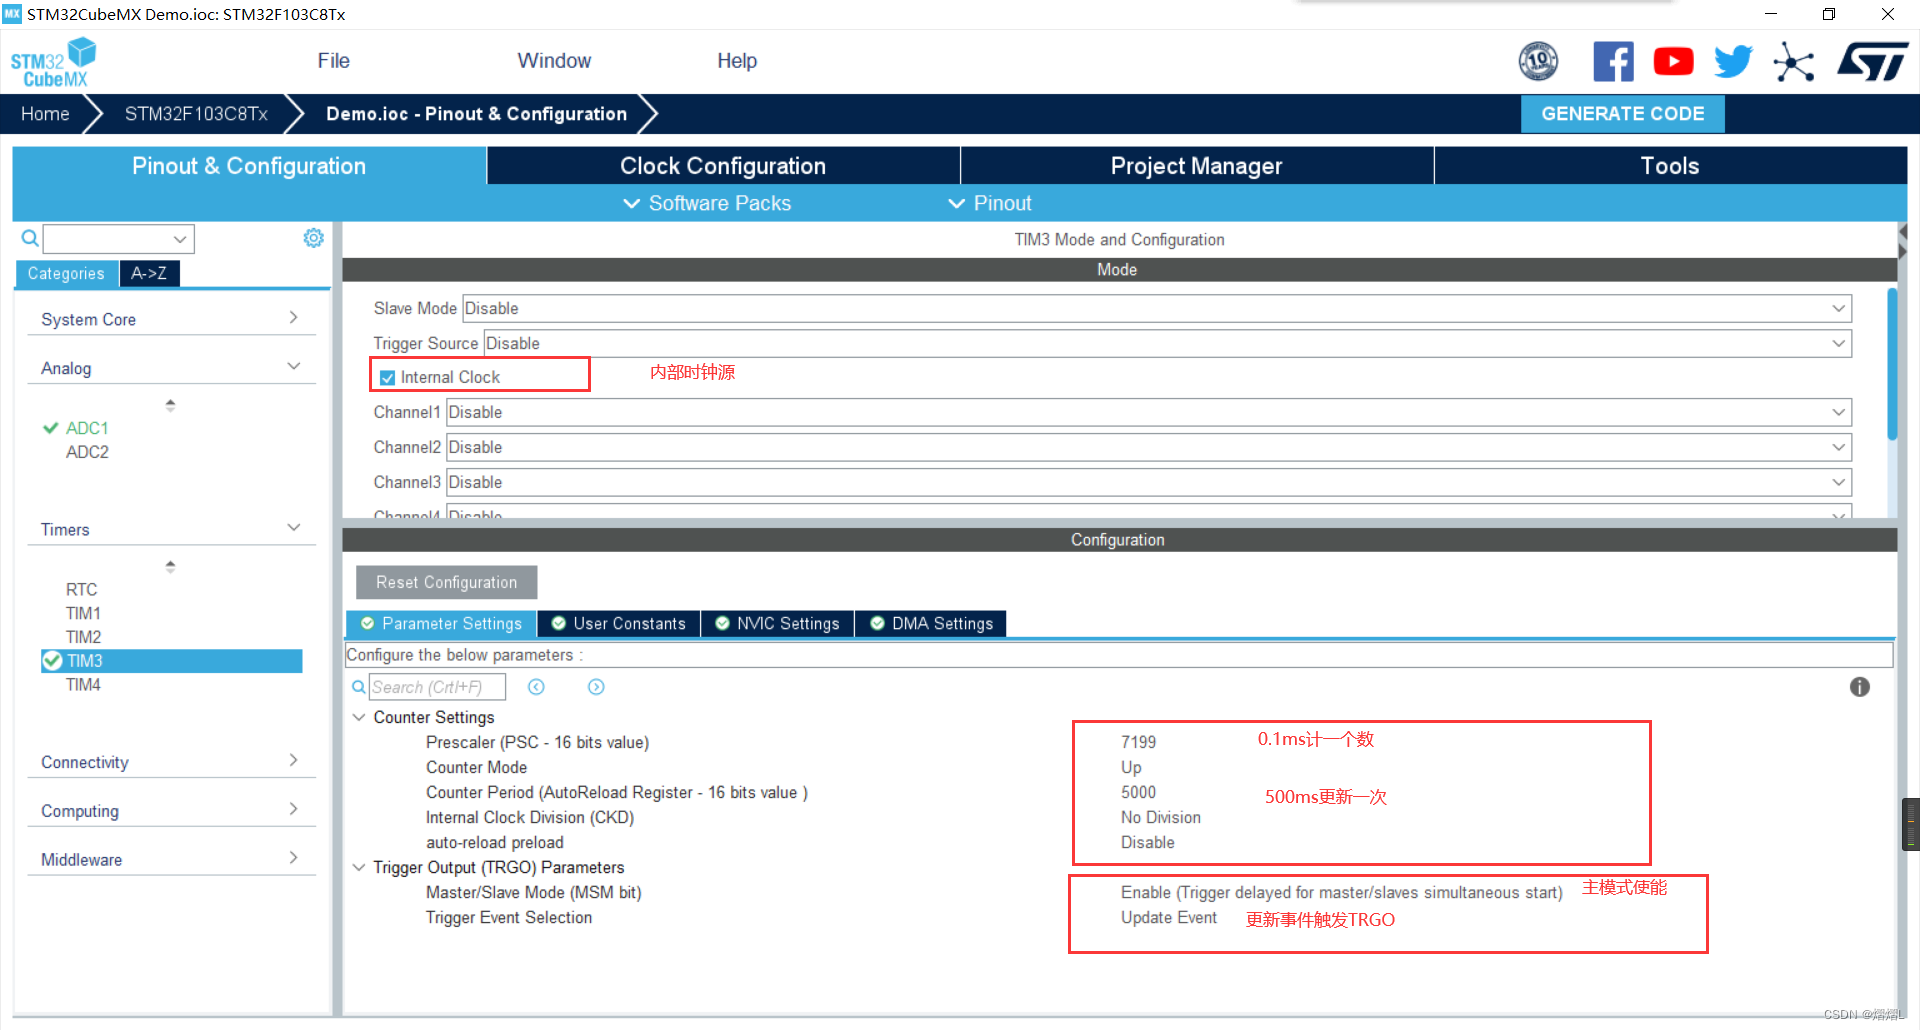Click the STM32CubeMX logo

[x=54, y=62]
